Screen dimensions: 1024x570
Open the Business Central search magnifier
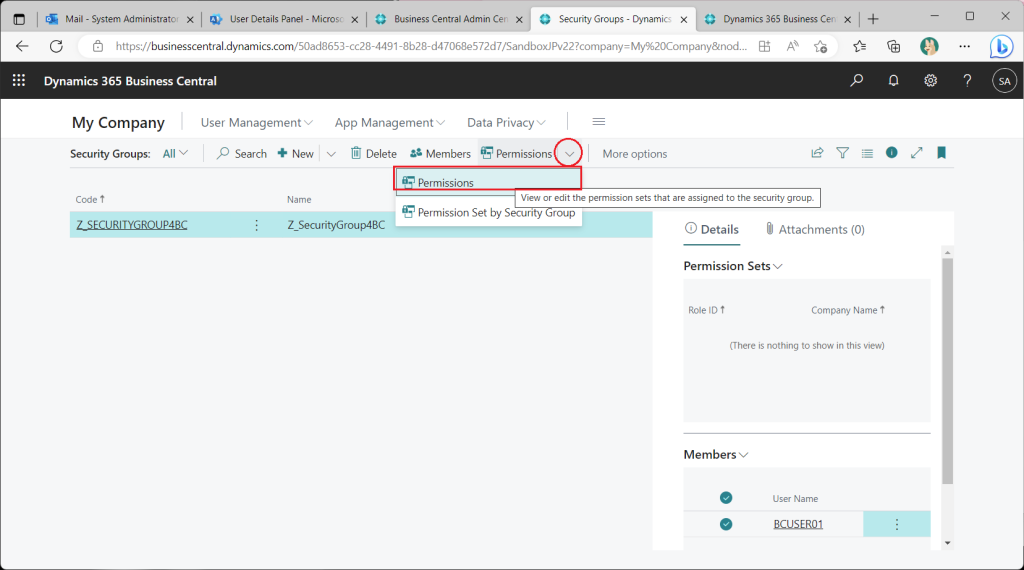click(856, 80)
